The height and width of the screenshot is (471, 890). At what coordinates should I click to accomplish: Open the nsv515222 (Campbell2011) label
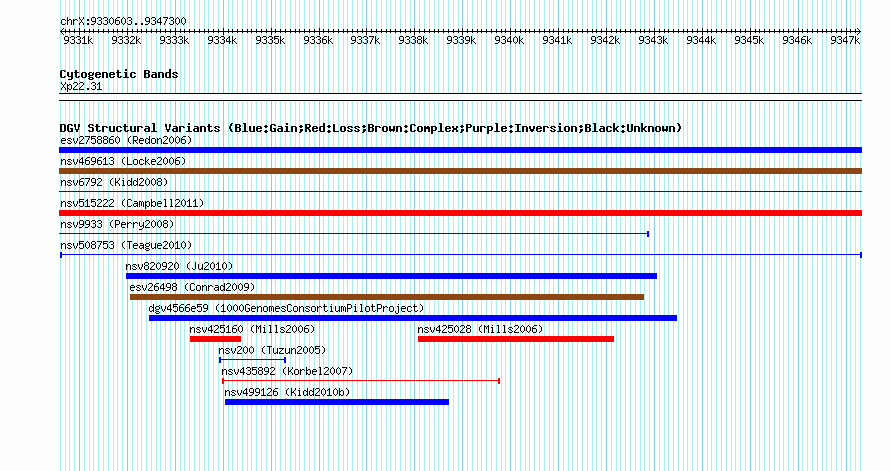tap(132, 203)
